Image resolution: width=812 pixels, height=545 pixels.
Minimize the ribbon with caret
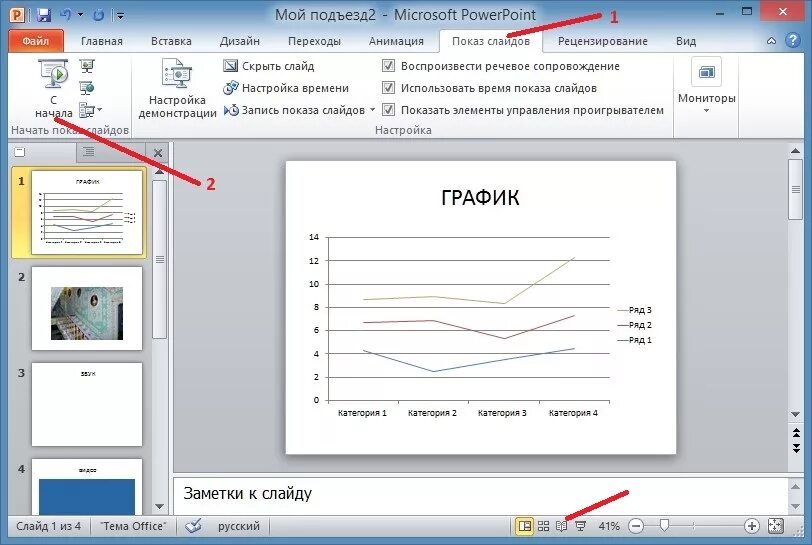[x=771, y=41]
